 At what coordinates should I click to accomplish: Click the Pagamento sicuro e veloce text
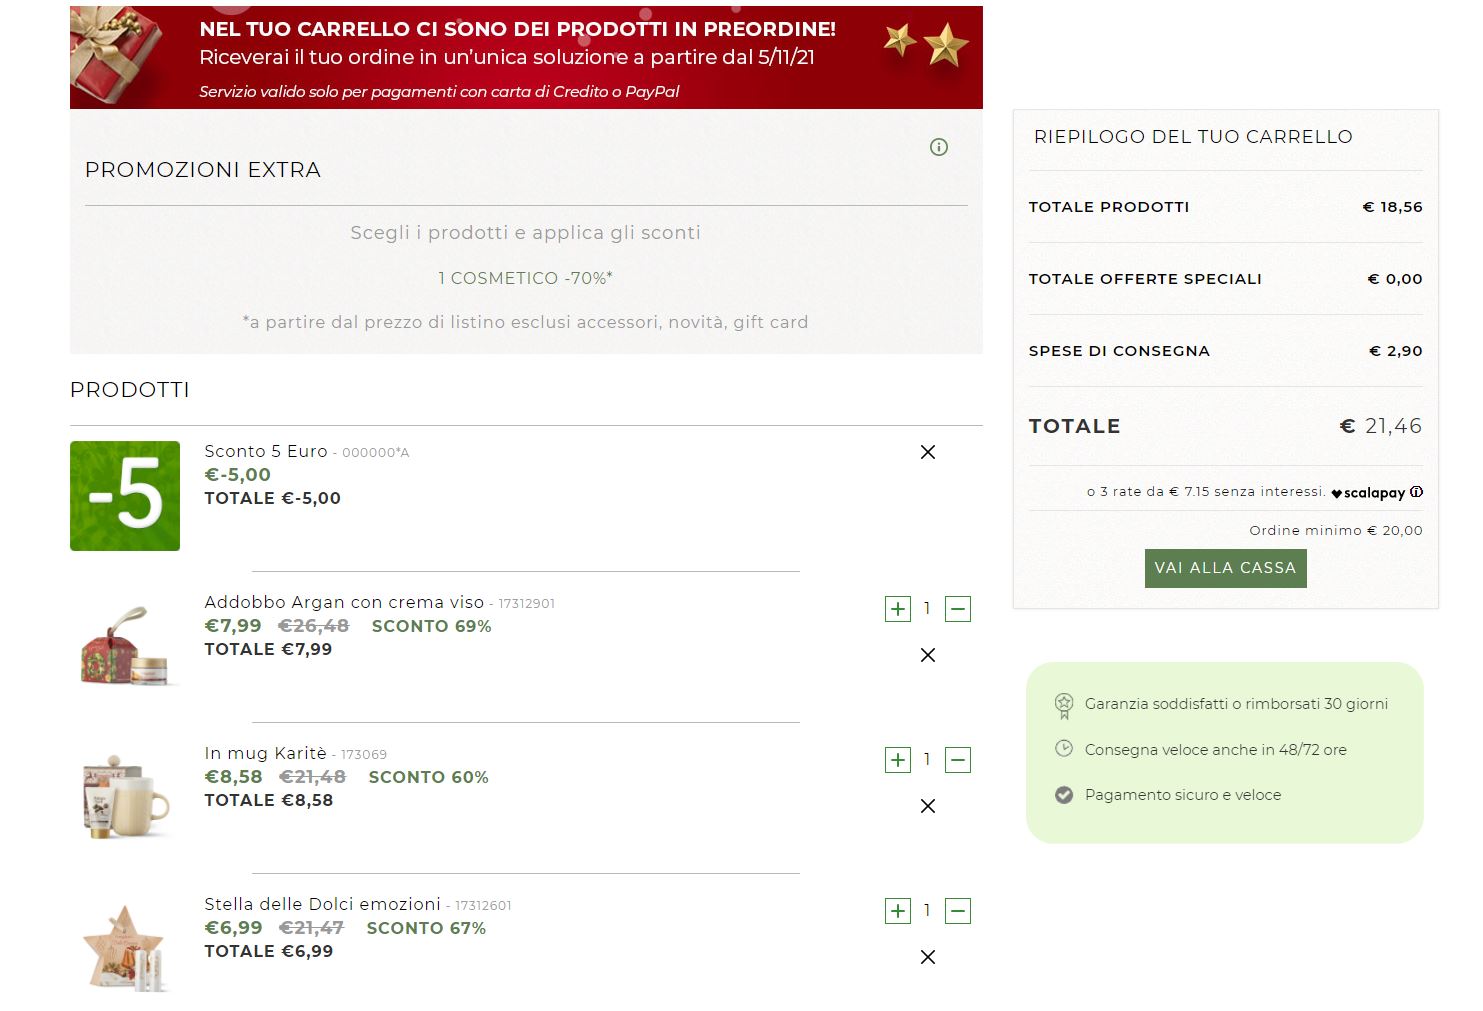1183,795
